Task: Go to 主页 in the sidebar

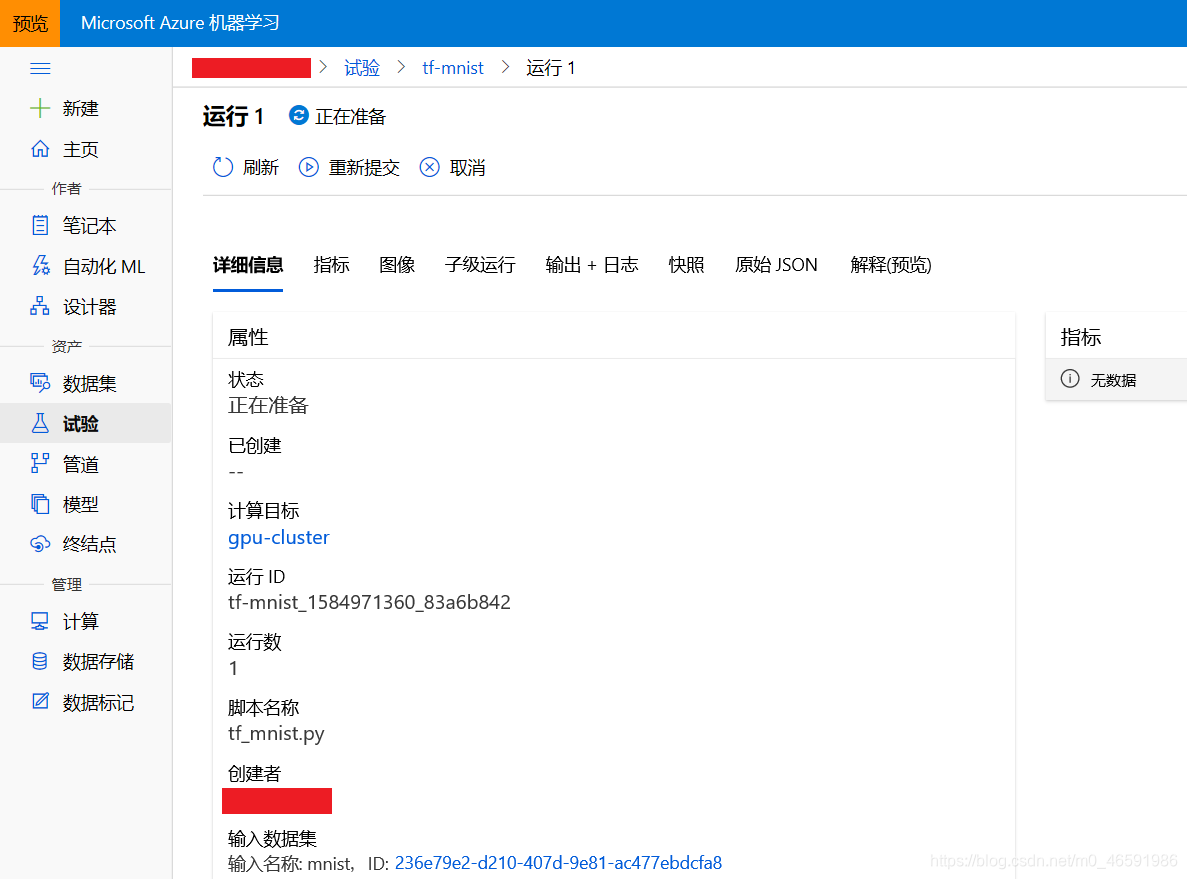Action: 80,149
